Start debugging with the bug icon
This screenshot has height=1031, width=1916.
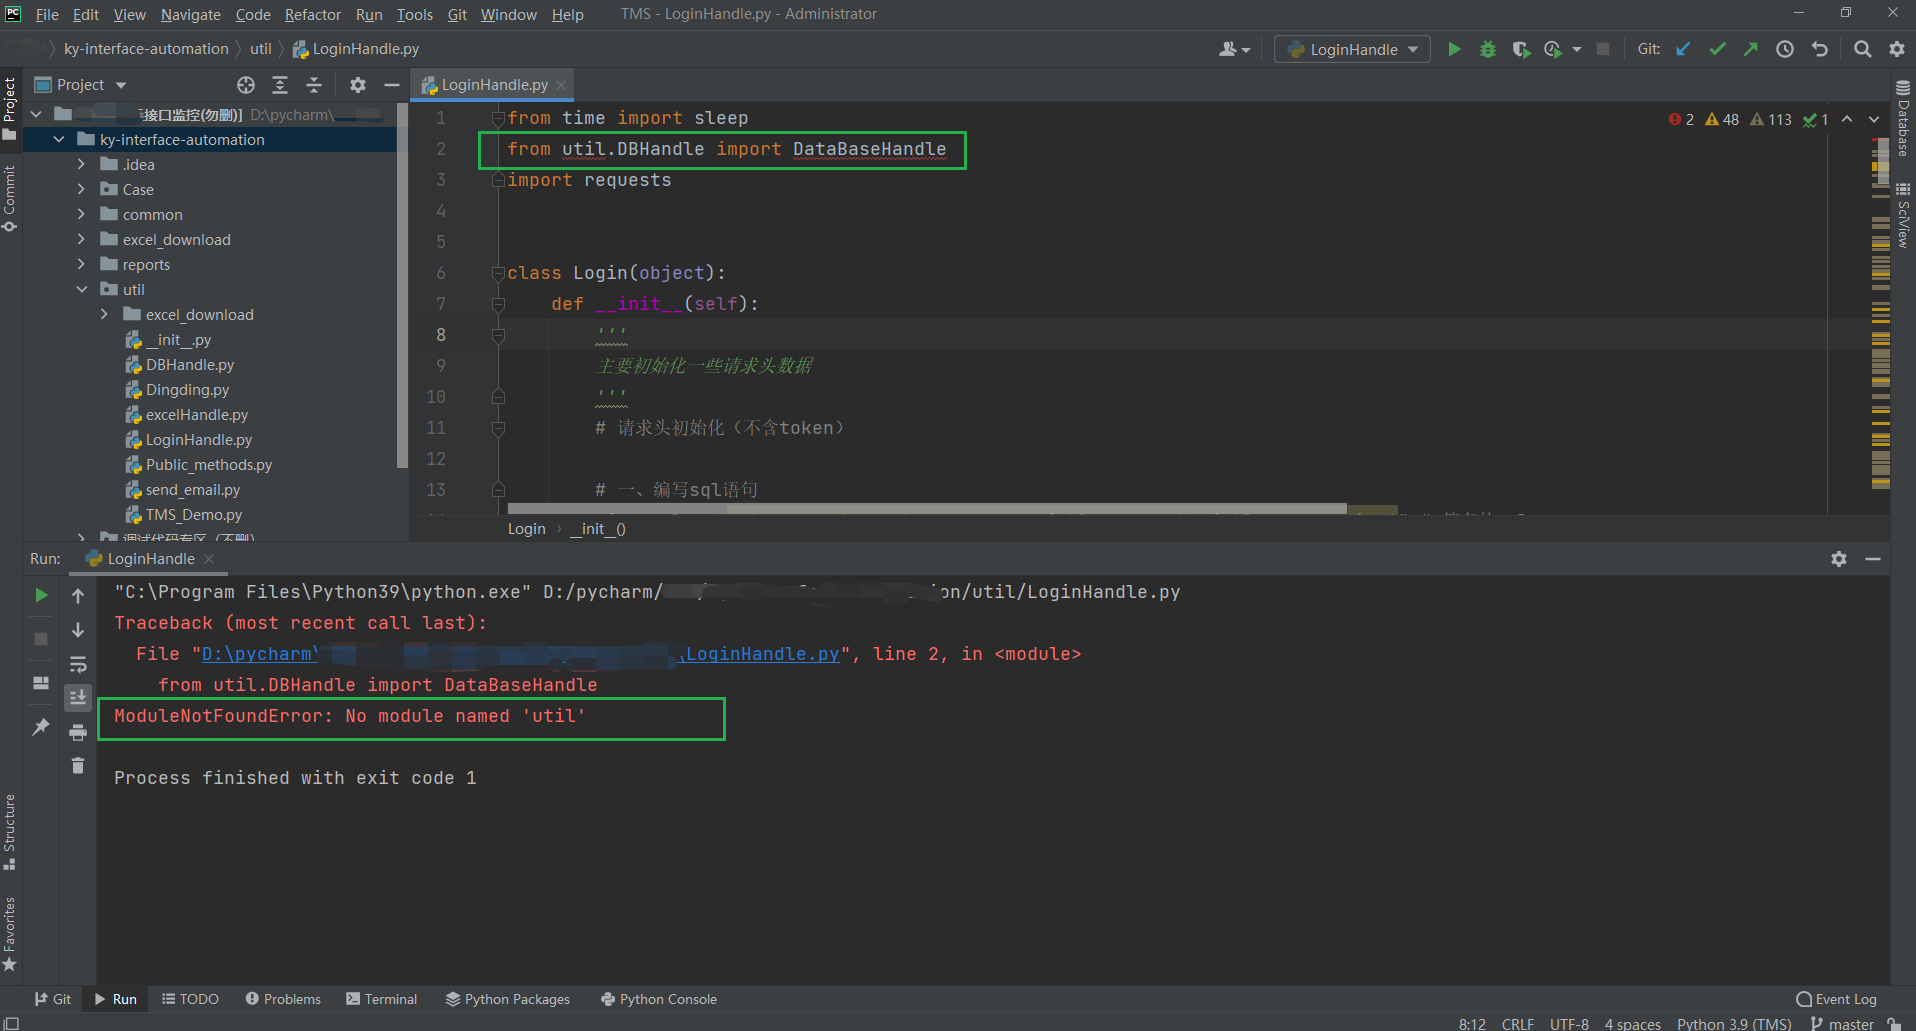click(x=1487, y=48)
